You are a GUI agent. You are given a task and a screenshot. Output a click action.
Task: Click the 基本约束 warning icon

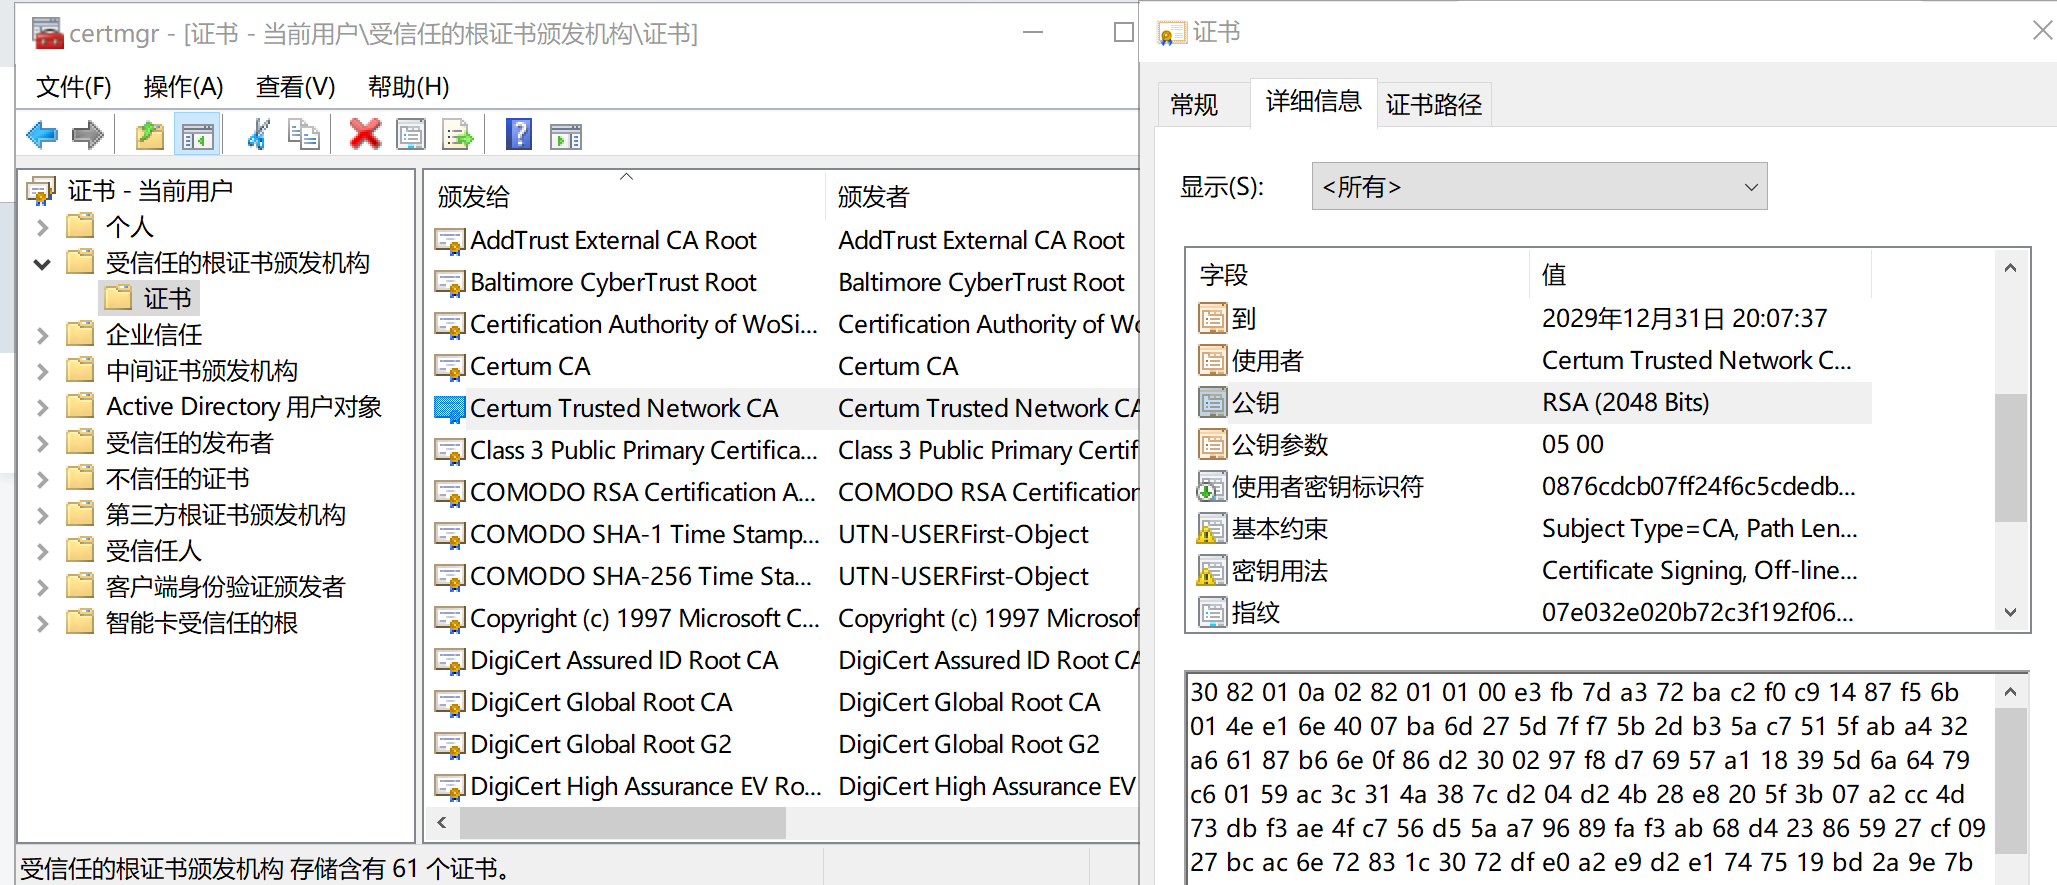click(1212, 529)
